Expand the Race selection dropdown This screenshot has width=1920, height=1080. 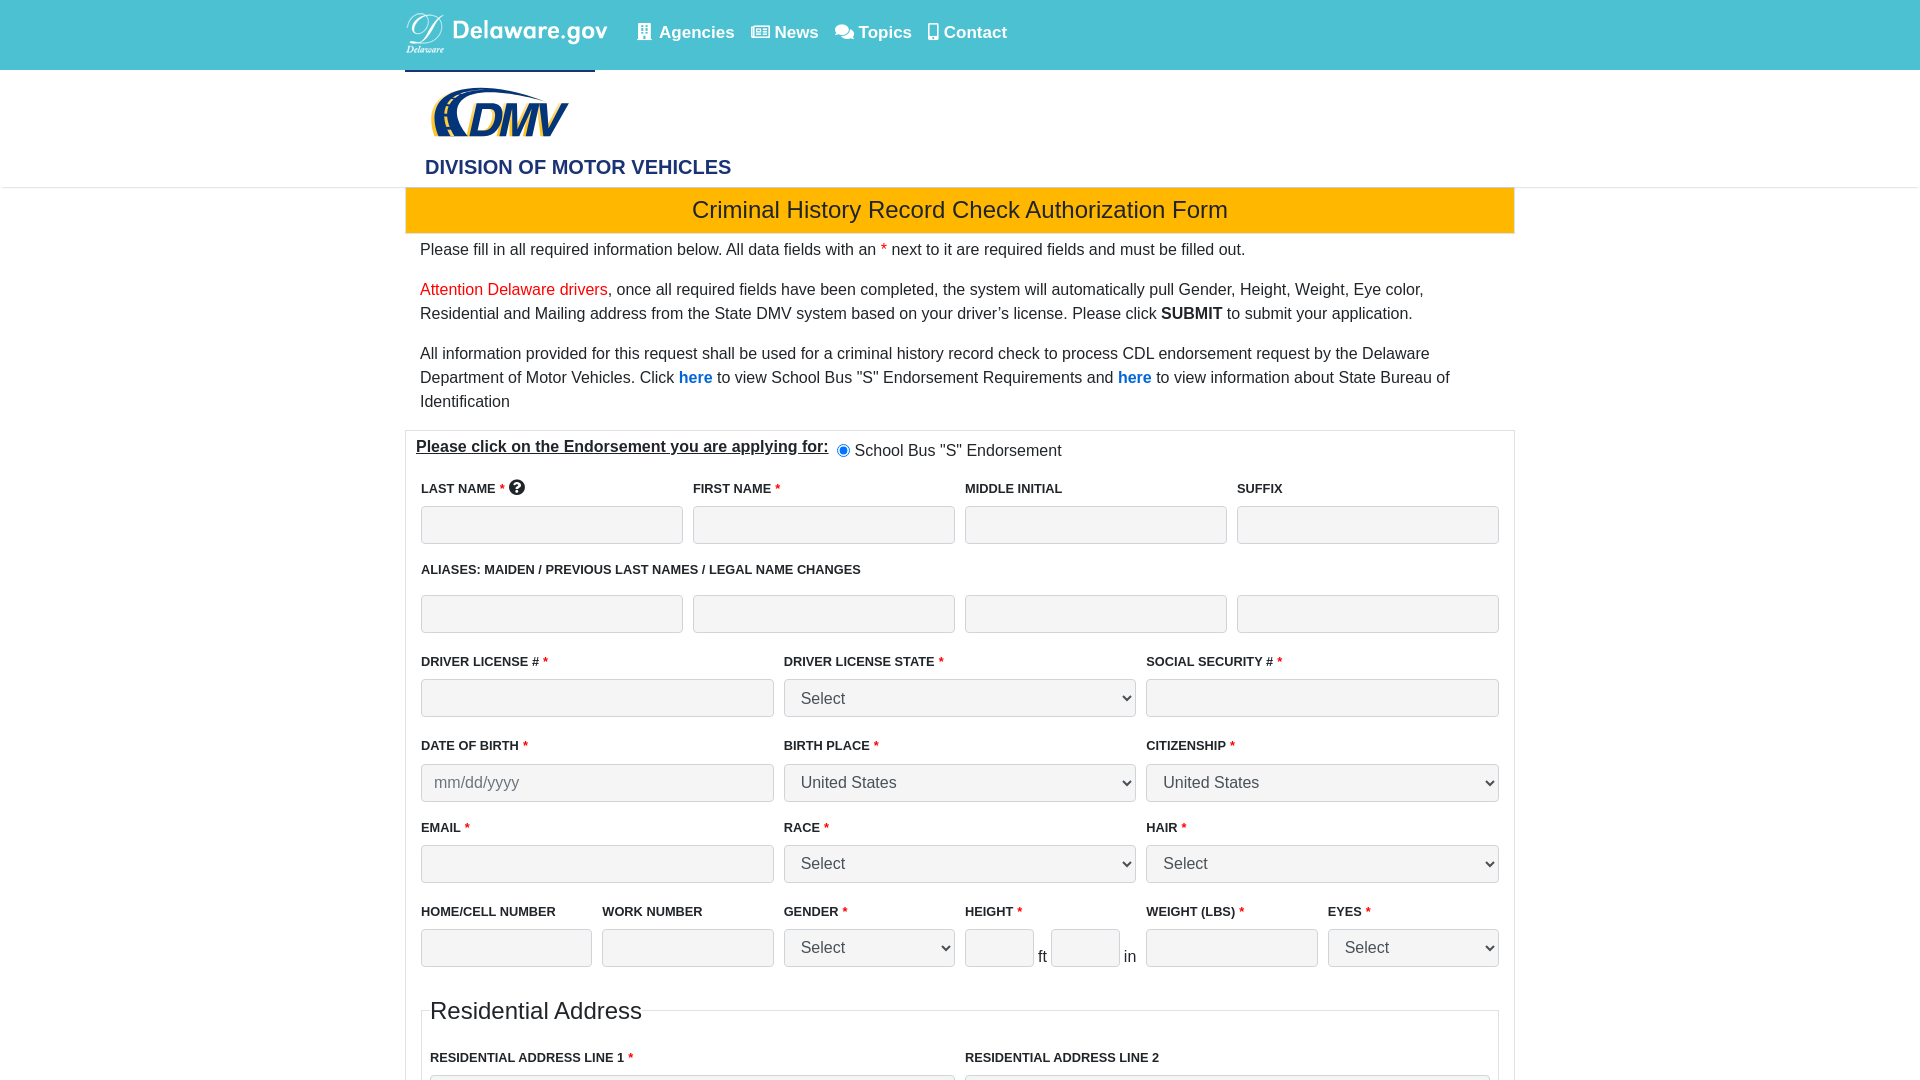[x=959, y=864]
